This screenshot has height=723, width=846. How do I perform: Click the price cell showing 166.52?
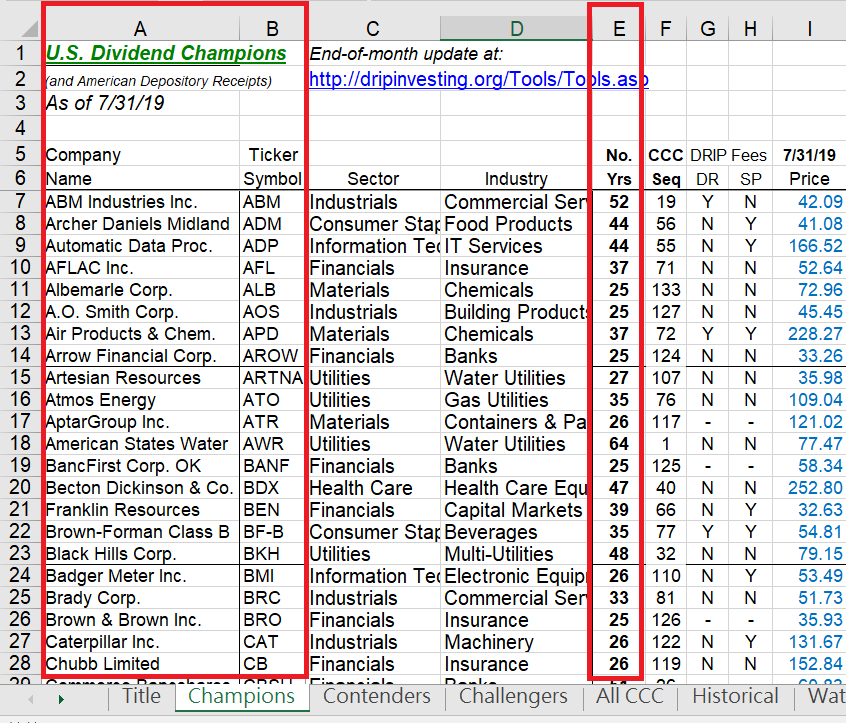pos(809,246)
